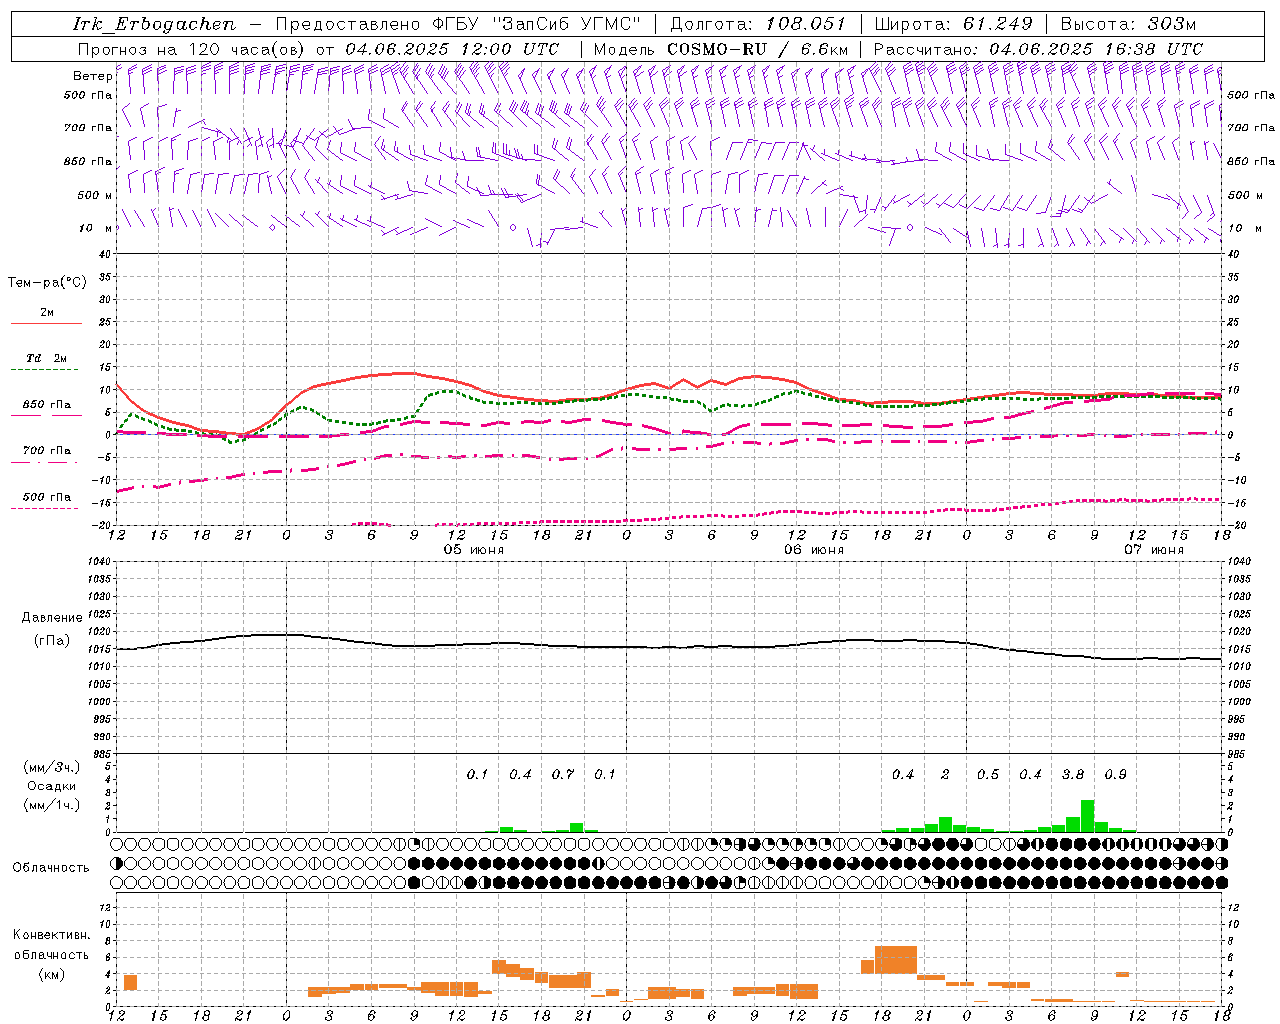Click the "500 гПа" temperature legend entry
This screenshot has height=1024, width=1280.
(x=47, y=497)
